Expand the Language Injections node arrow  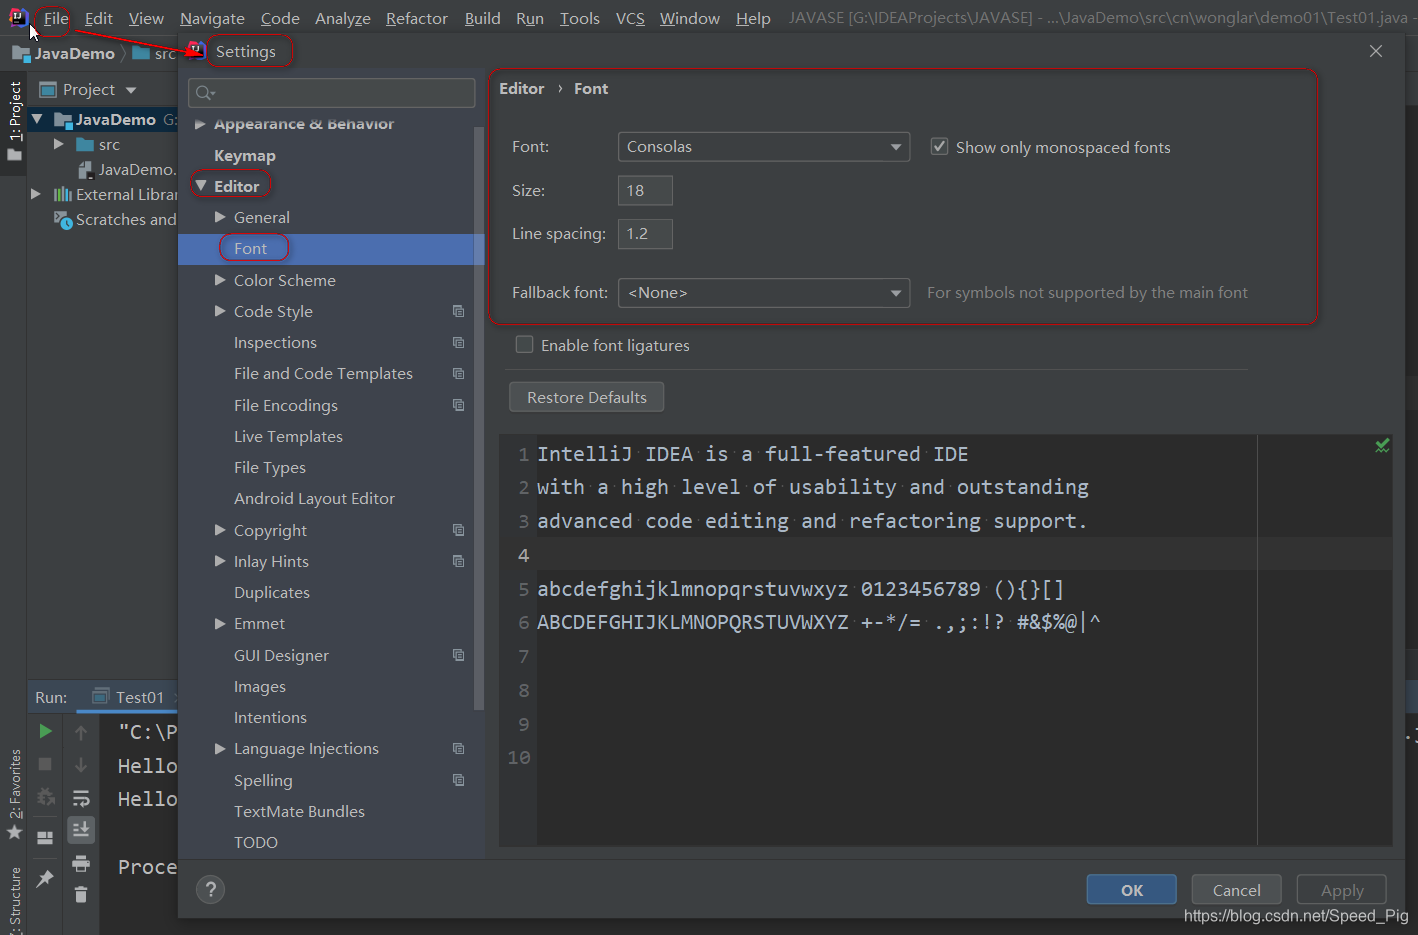[220, 748]
